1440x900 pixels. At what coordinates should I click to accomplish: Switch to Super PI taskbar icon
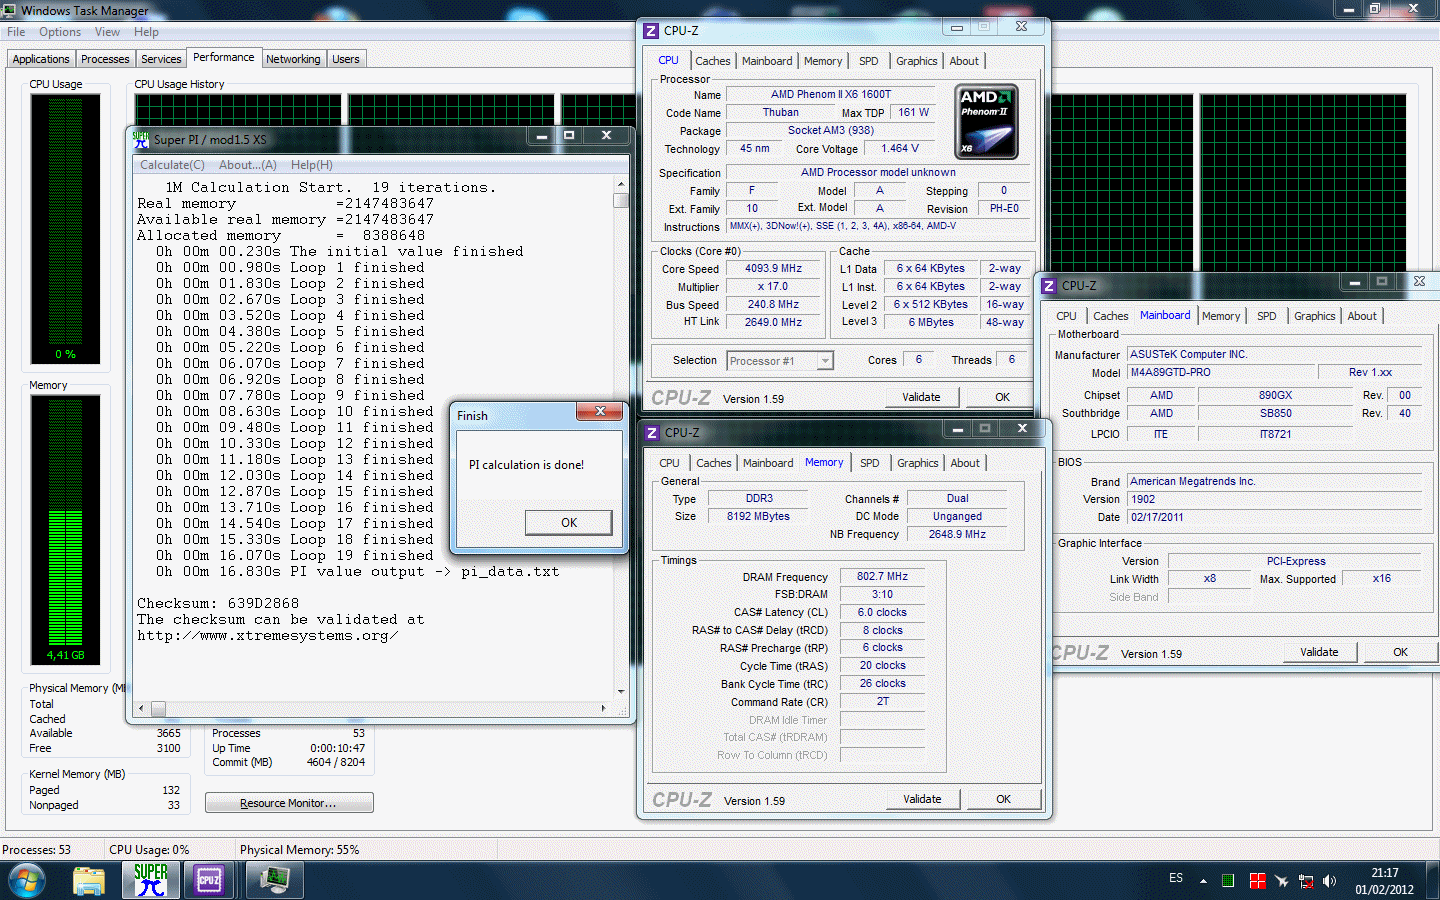[x=151, y=881]
